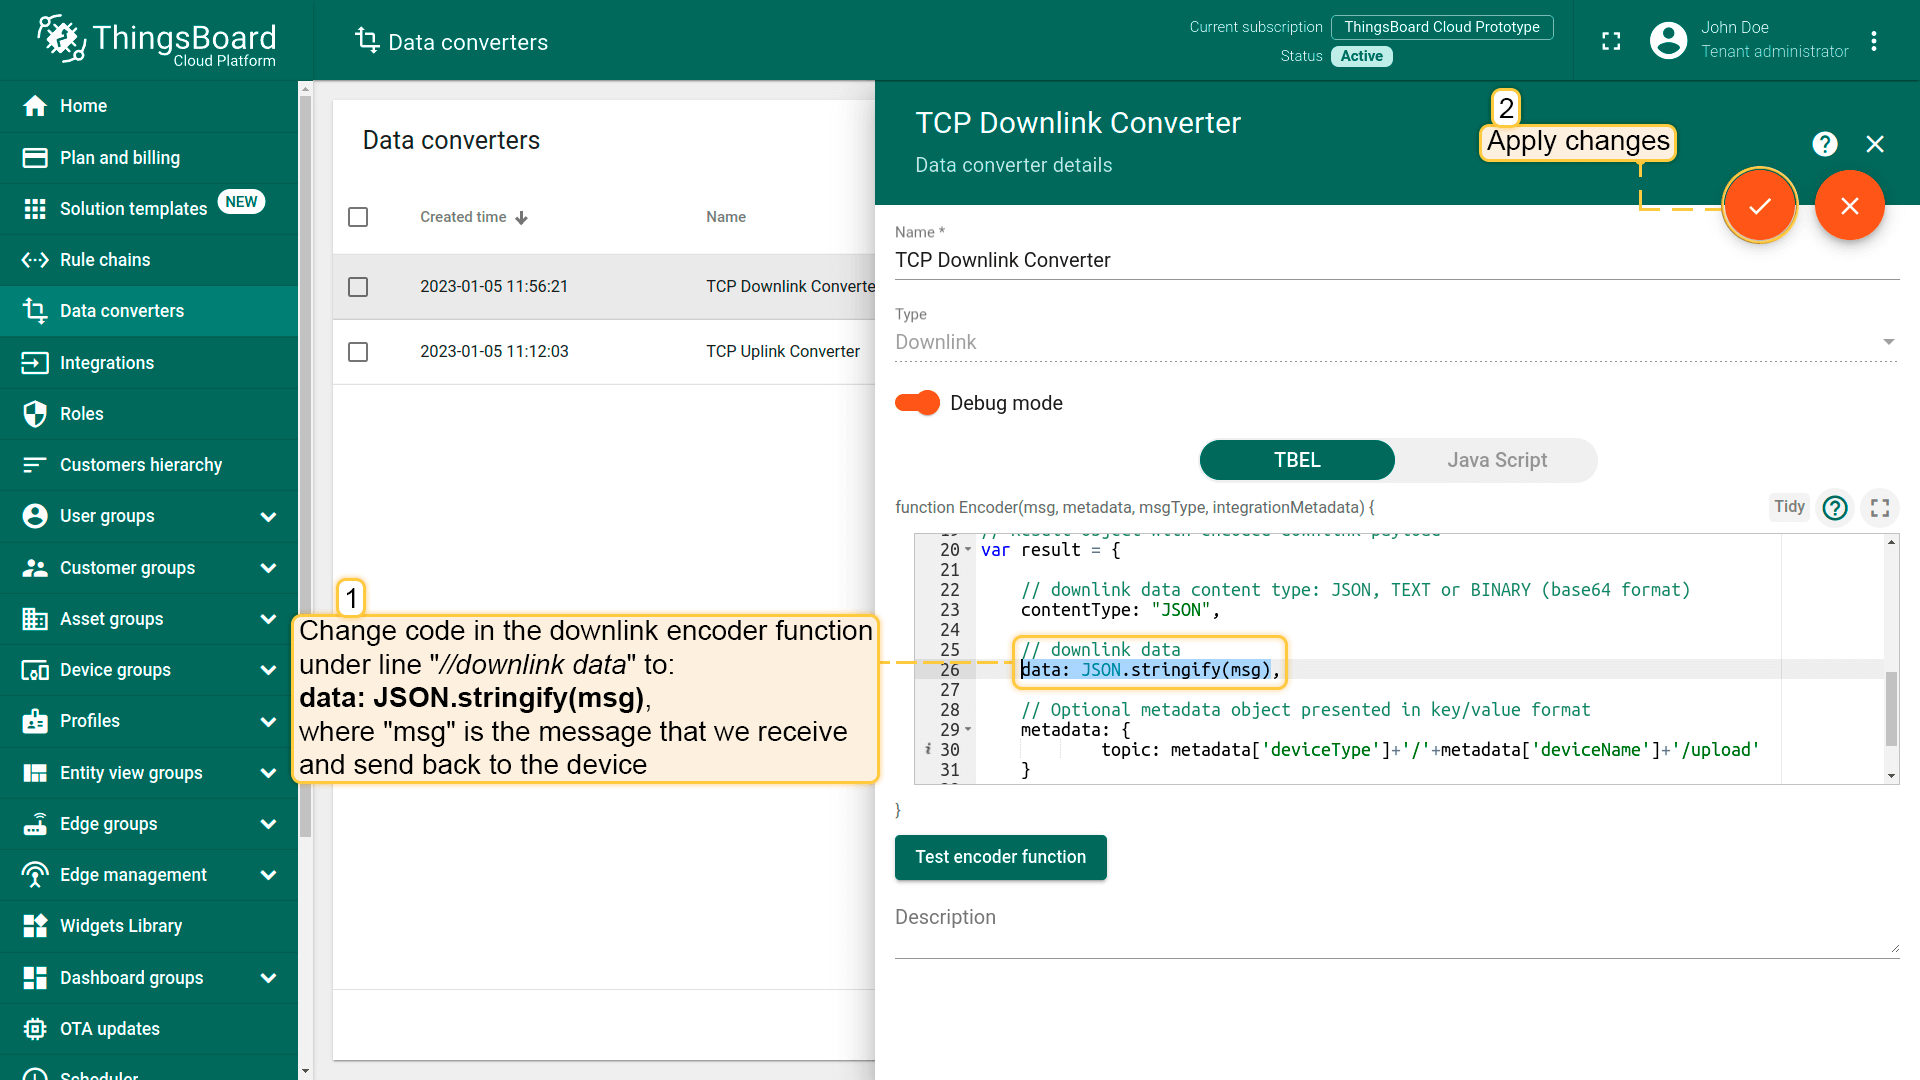Screen dimensions: 1920x1080
Task: Check the TCP Uplink Converter row checkbox
Action: (358, 352)
